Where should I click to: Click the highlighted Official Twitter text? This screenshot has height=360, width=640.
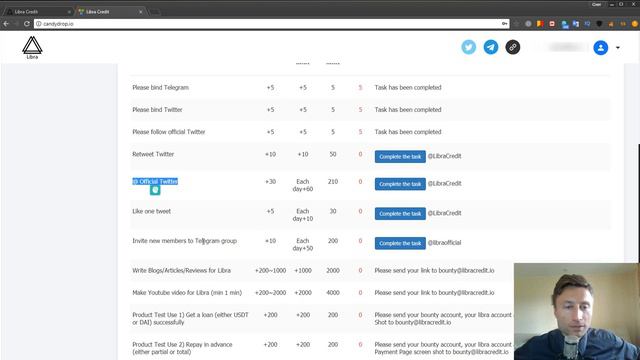pyautogui.click(x=155, y=181)
